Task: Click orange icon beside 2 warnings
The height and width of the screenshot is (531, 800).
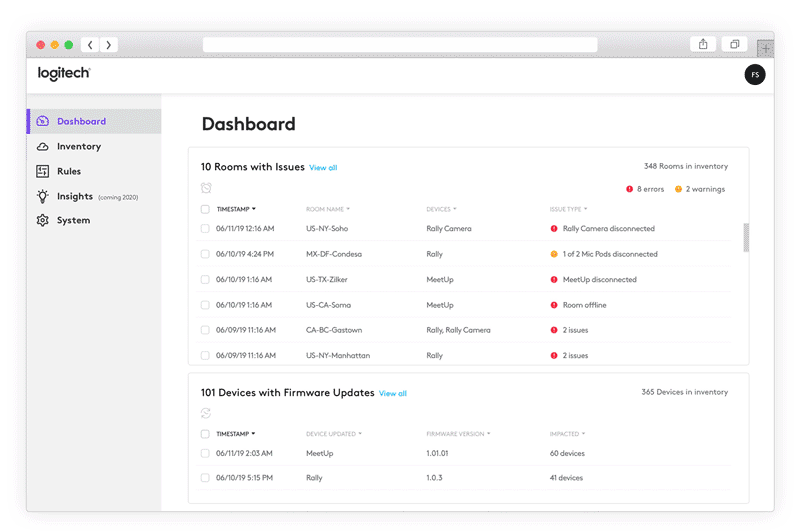Action: pyautogui.click(x=678, y=189)
